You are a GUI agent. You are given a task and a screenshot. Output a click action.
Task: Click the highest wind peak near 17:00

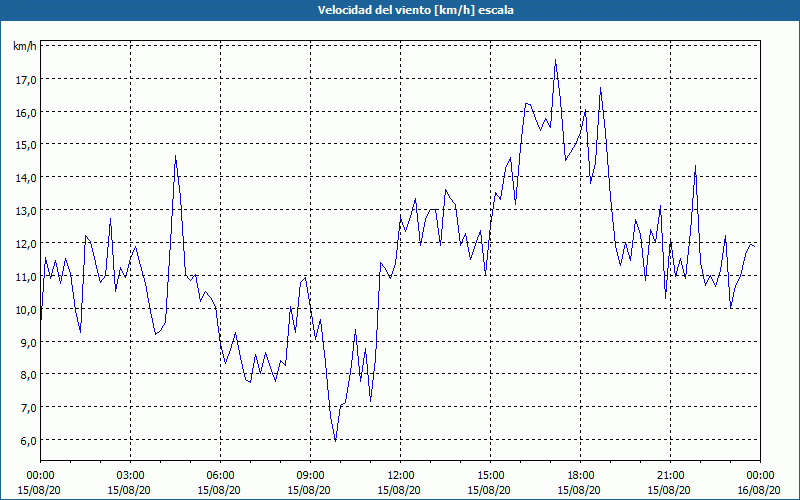(555, 60)
